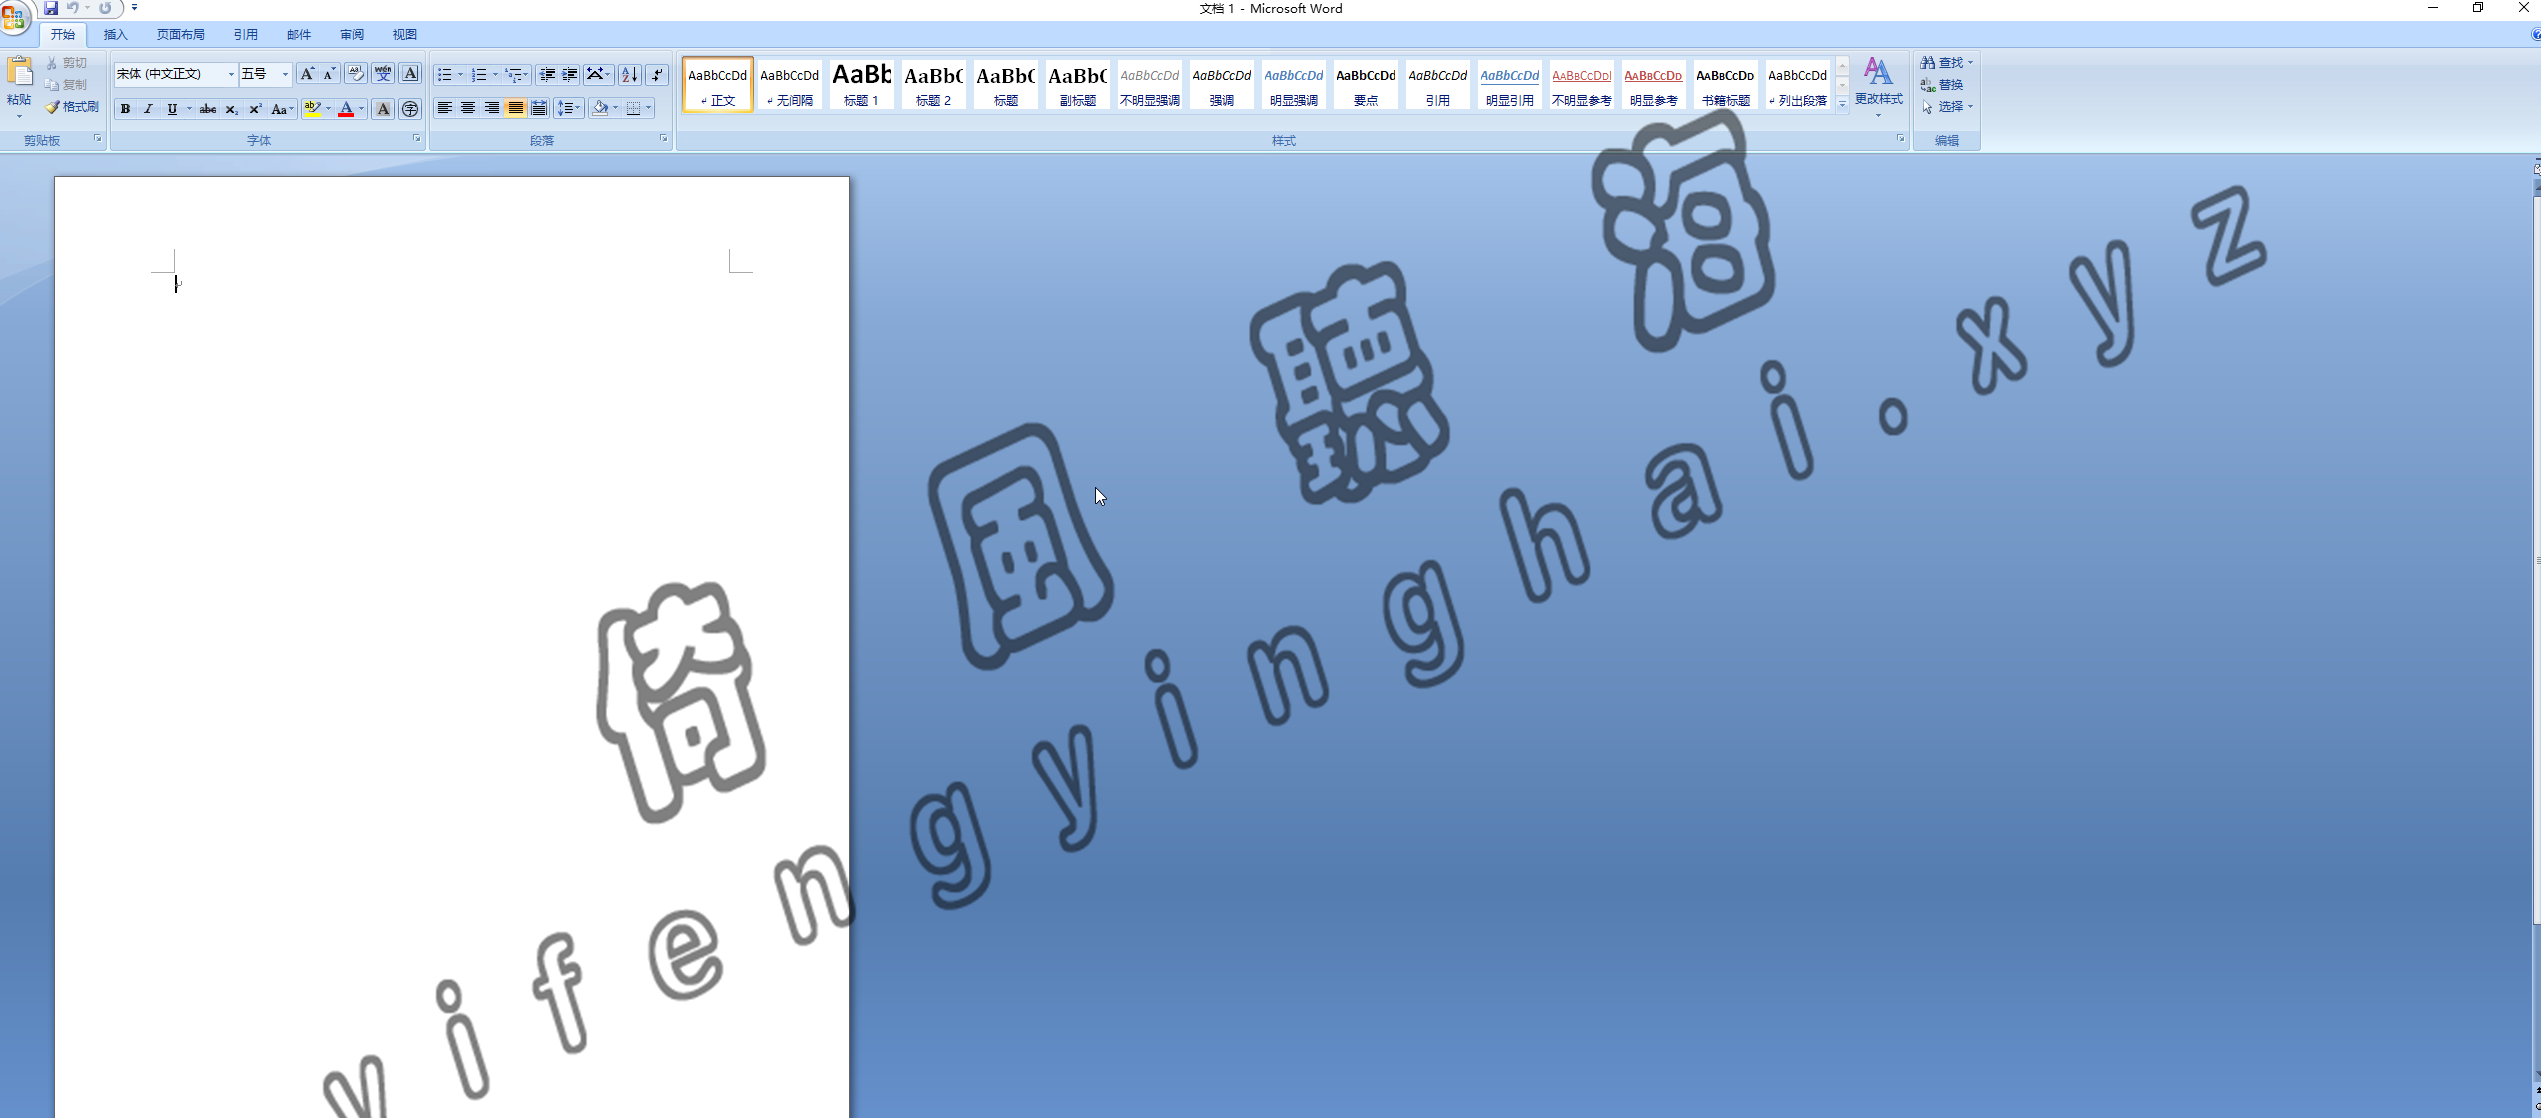Decrease paragraph indent

click(x=547, y=75)
